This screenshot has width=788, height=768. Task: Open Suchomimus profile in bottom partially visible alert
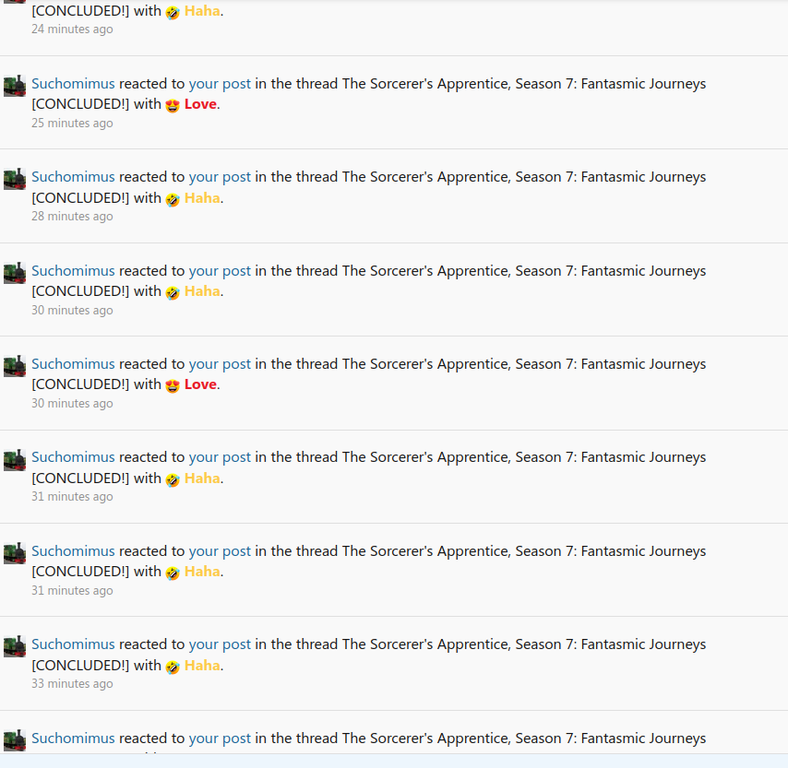click(x=73, y=738)
